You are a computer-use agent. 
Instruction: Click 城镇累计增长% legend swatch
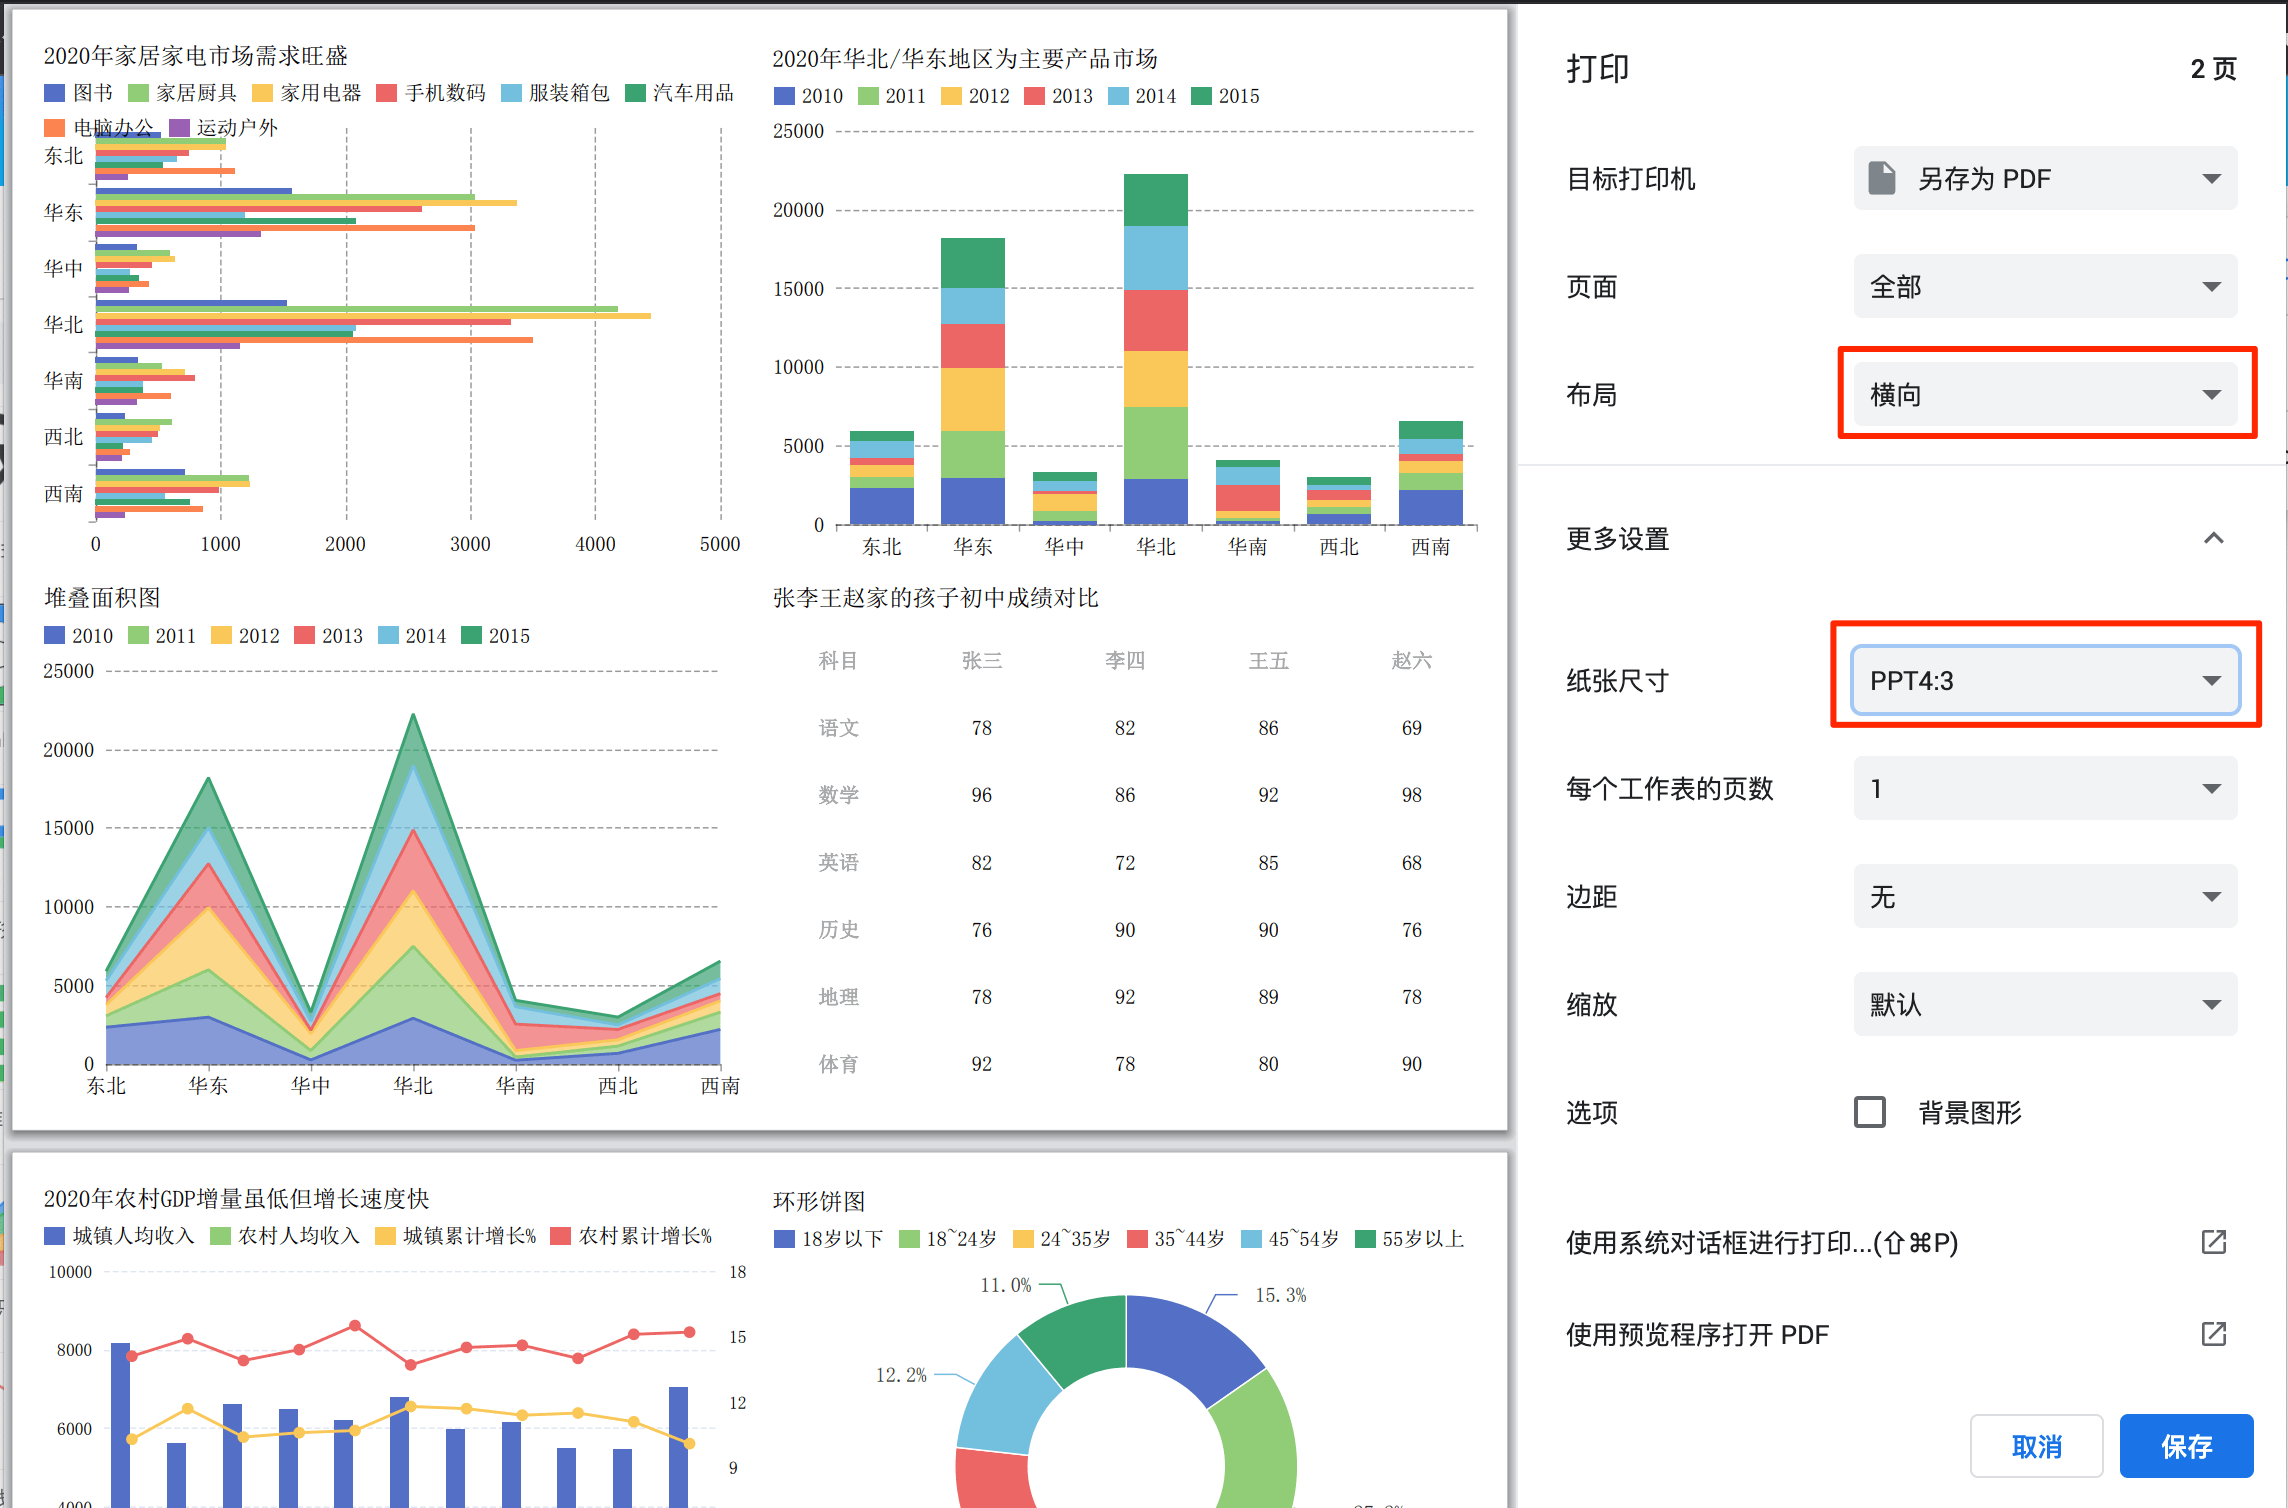pos(386,1236)
